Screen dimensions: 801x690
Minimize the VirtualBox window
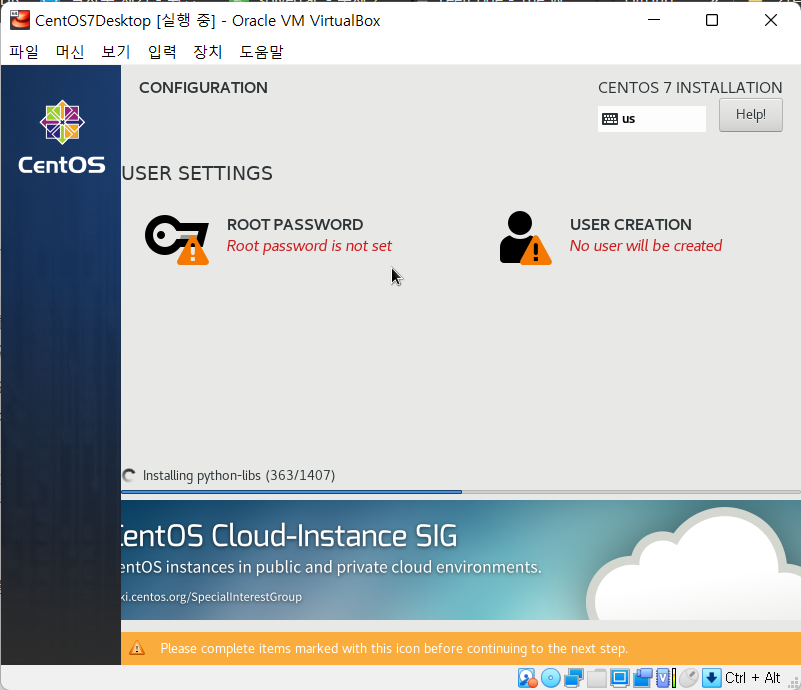[654, 20]
